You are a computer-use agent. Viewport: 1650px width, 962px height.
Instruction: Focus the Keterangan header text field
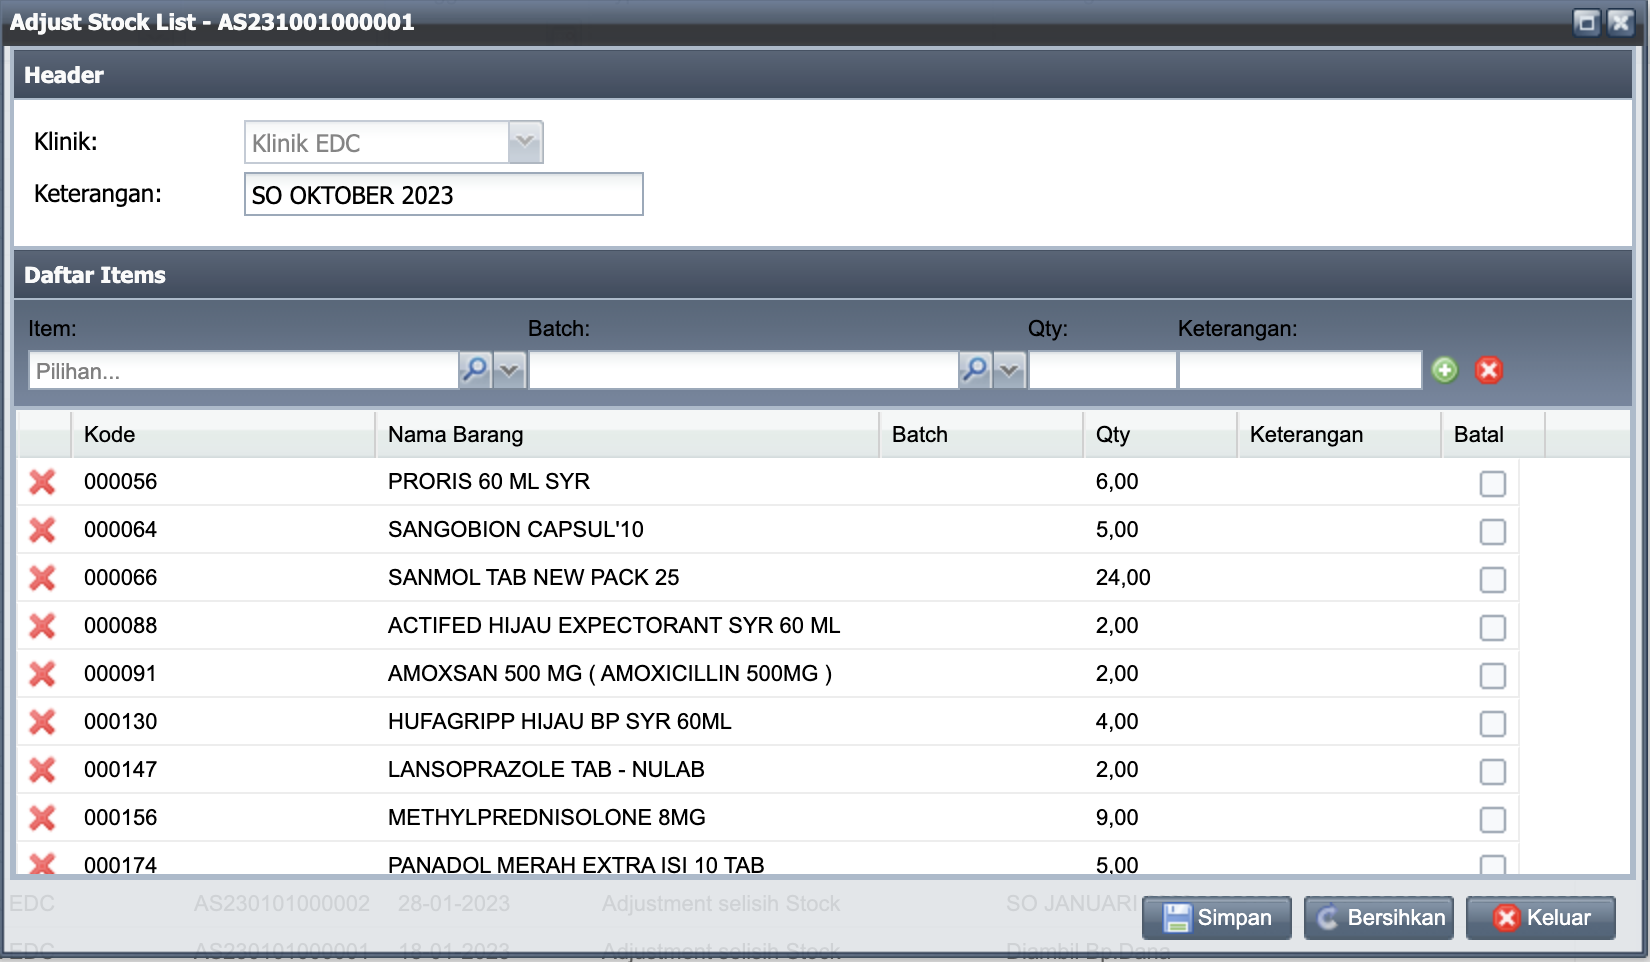pos(443,195)
